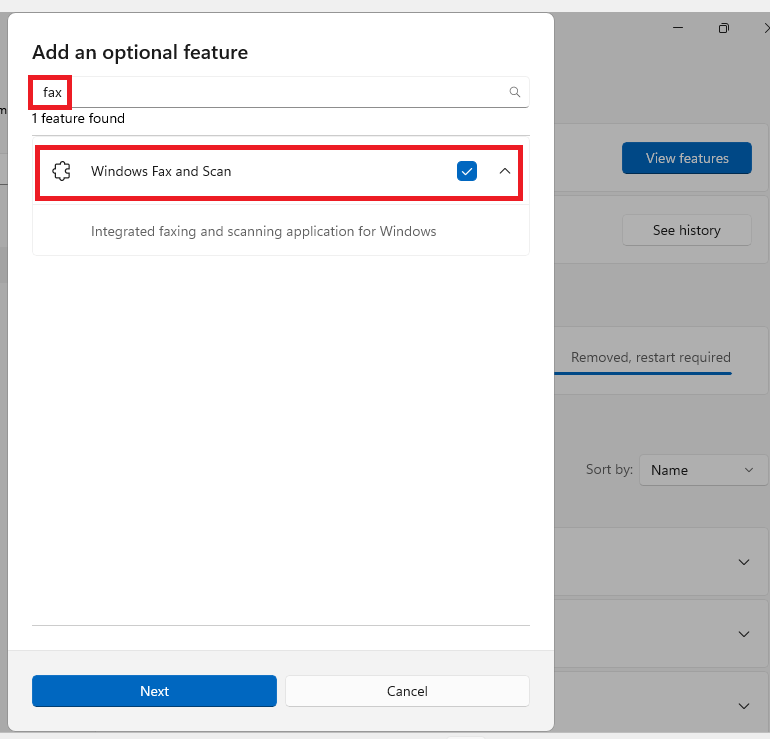
Task: Expand the bottom feature row chevron
Action: pos(744,705)
